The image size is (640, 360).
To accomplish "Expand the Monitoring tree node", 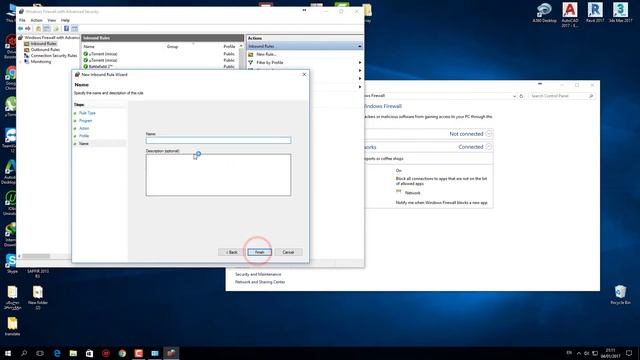I will tap(21, 62).
